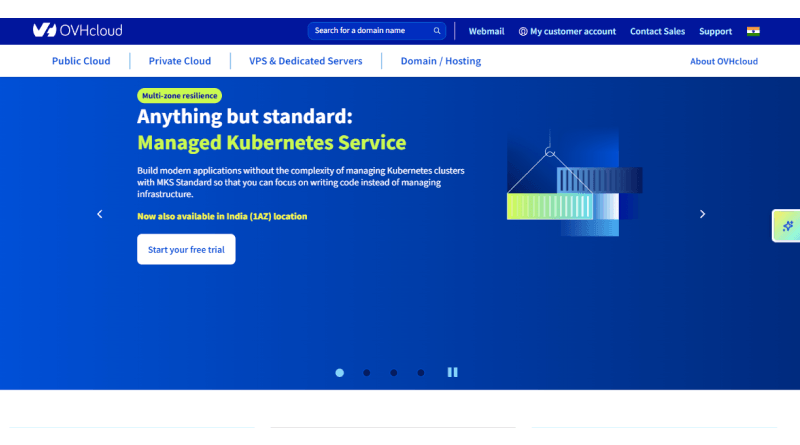The image size is (800, 445).
Task: Select the fourth carousel dot
Action: pyautogui.click(x=420, y=373)
